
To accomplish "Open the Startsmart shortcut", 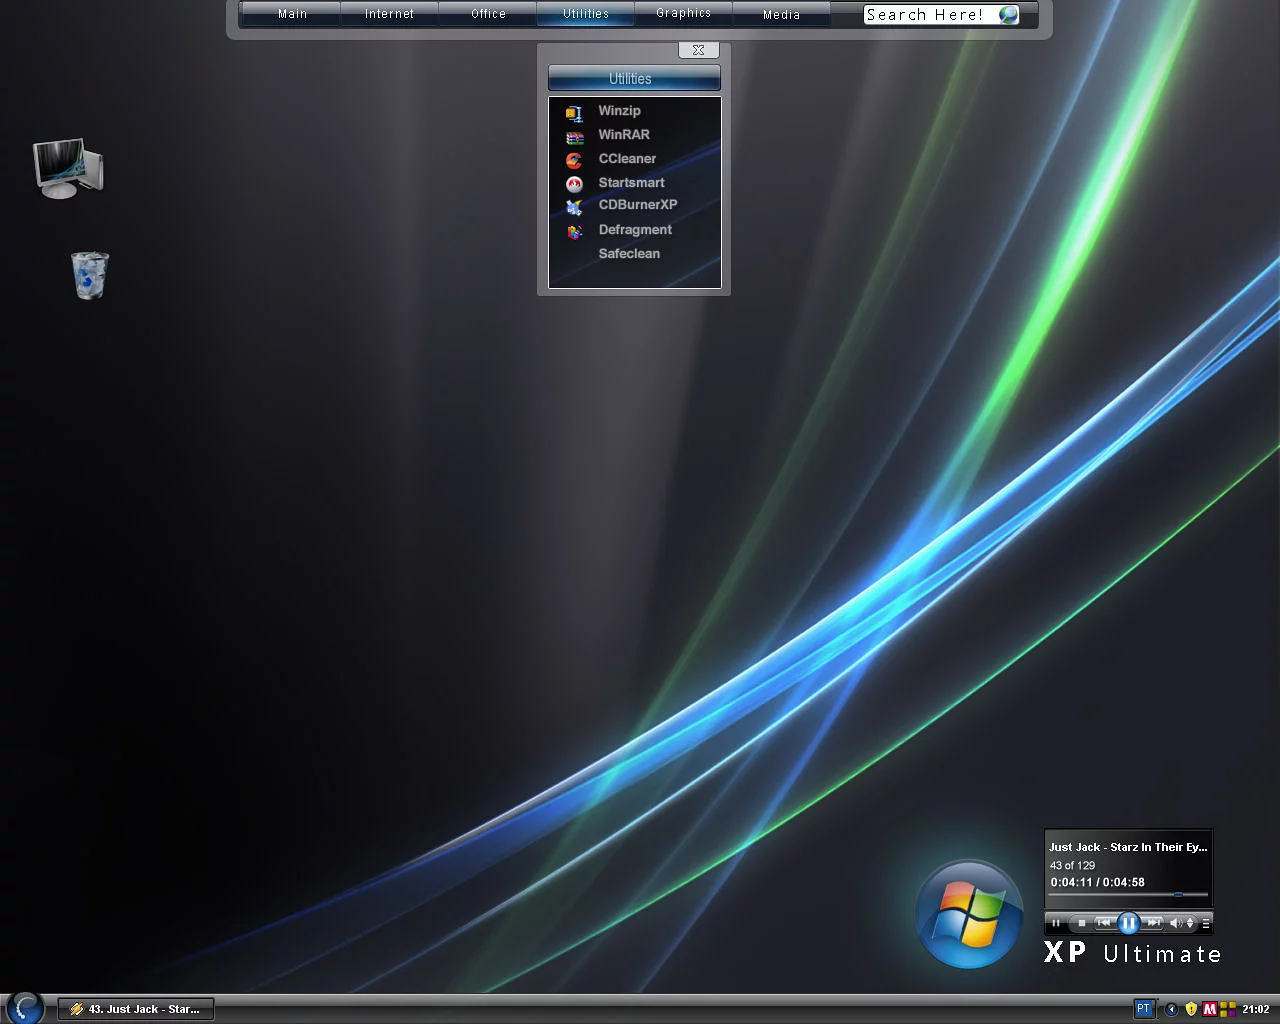I will [x=630, y=183].
